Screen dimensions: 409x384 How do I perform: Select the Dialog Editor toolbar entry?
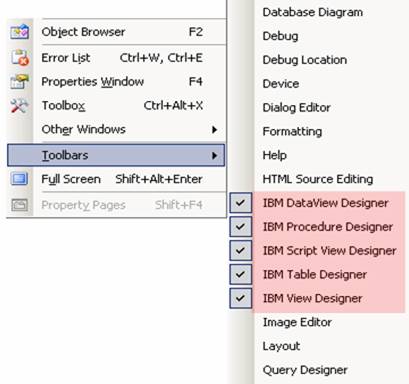[296, 108]
